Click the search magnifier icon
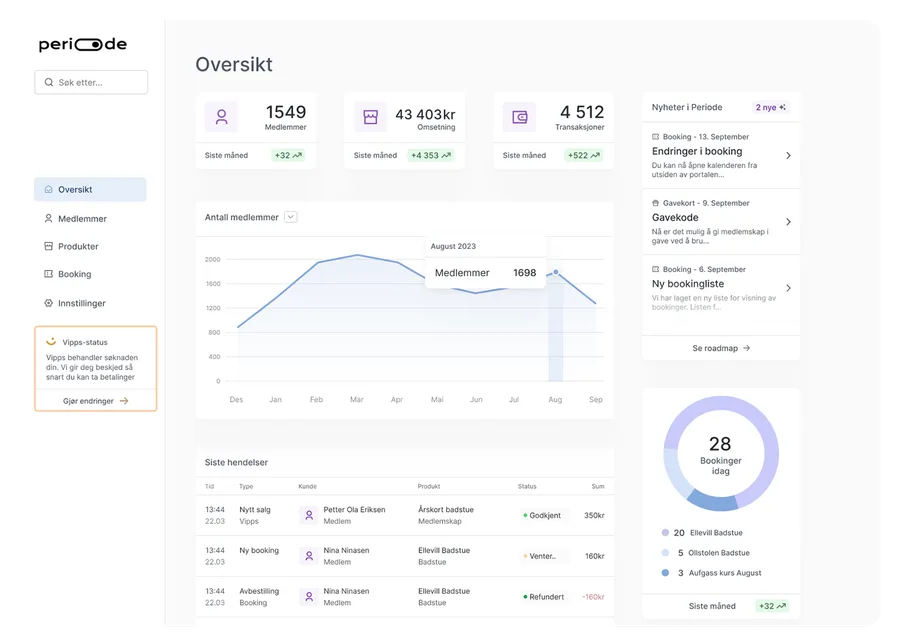 click(49, 83)
